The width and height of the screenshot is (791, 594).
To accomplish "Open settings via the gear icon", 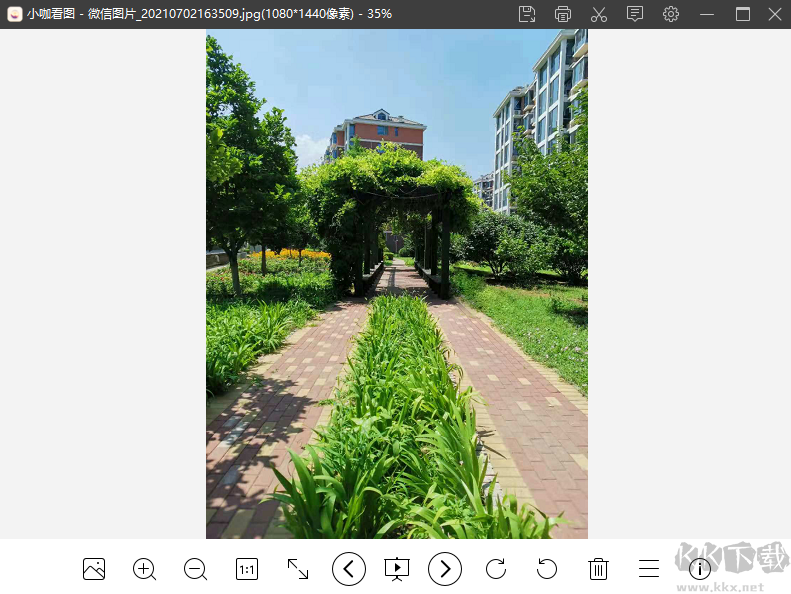I will tap(671, 14).
